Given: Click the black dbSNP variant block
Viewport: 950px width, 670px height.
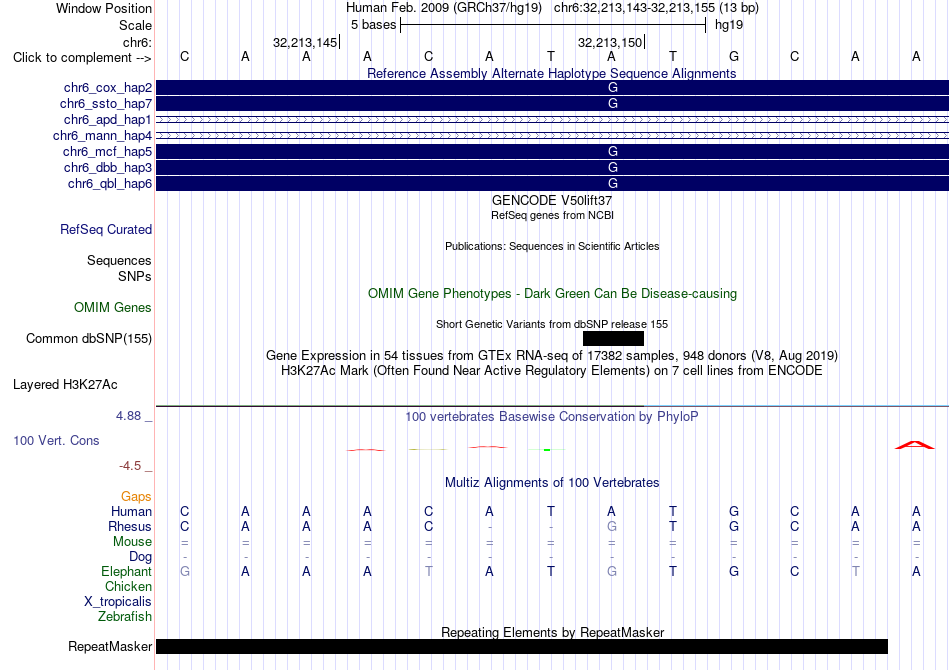Looking at the screenshot, I should 613,339.
